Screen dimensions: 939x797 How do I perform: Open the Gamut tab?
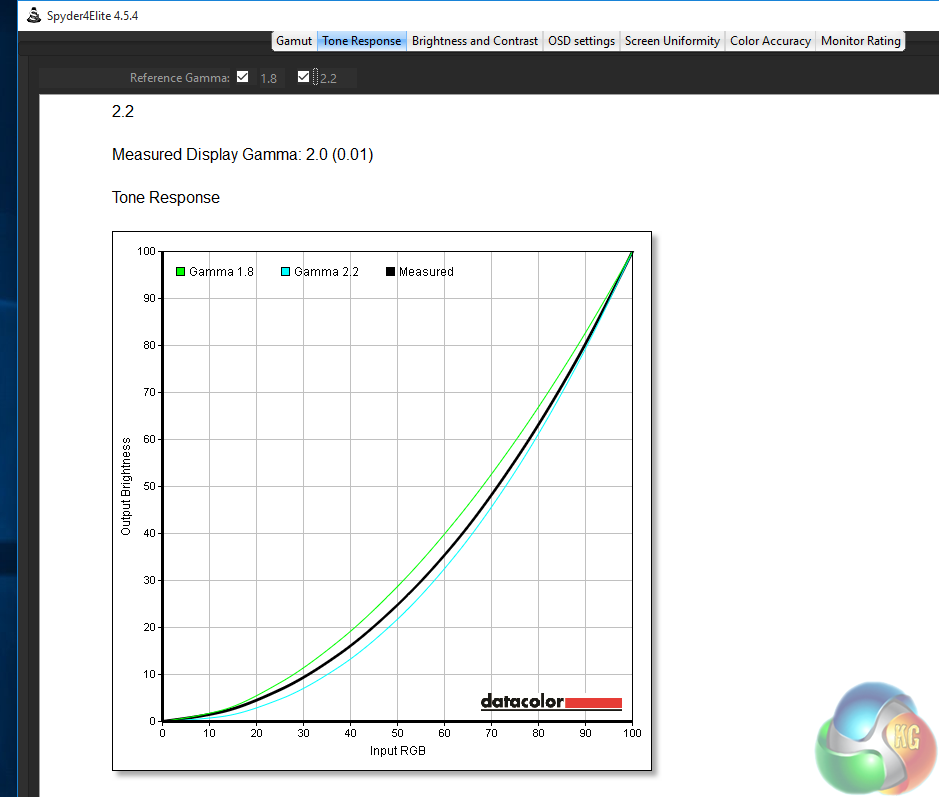click(294, 41)
